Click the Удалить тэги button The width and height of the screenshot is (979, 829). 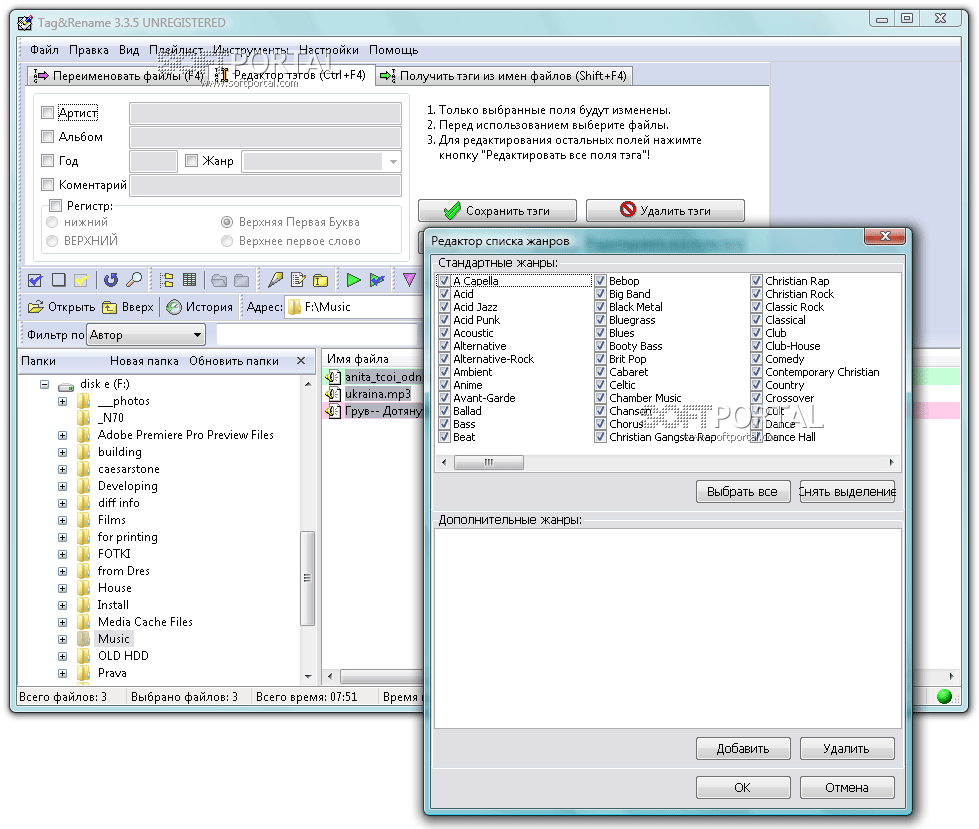(665, 210)
